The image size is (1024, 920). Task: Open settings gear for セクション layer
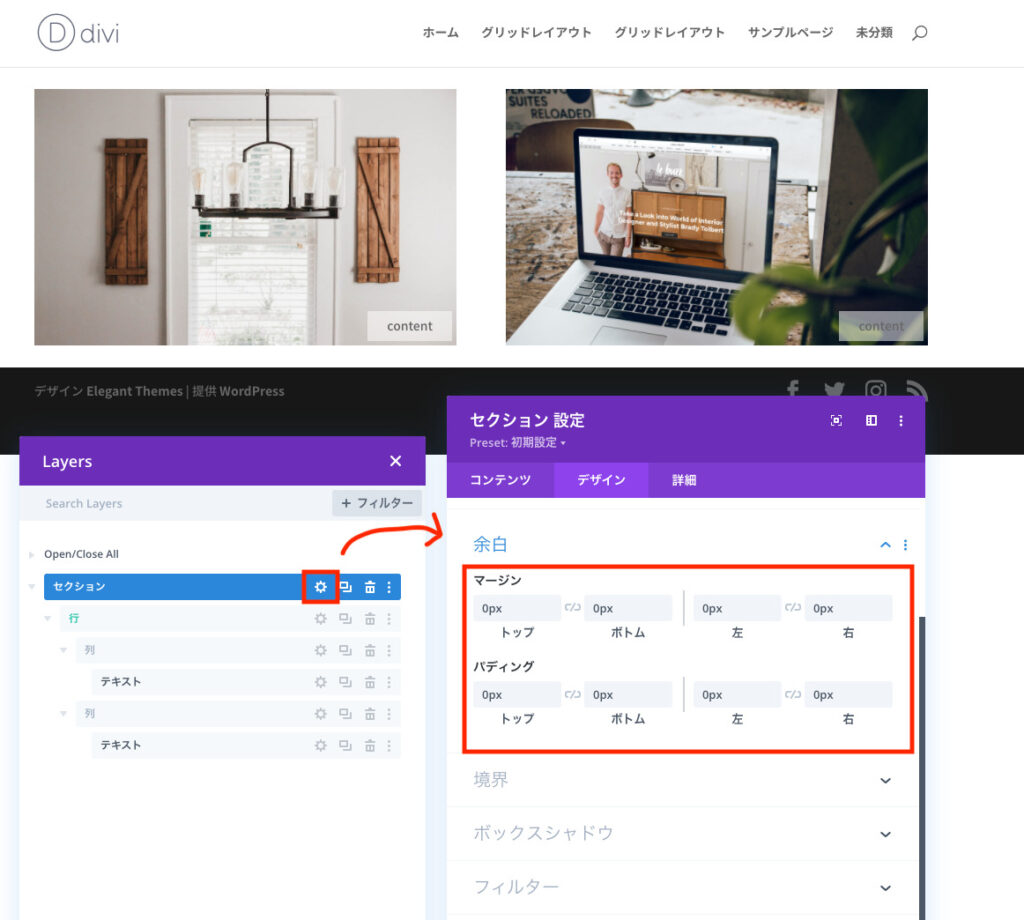pos(321,587)
